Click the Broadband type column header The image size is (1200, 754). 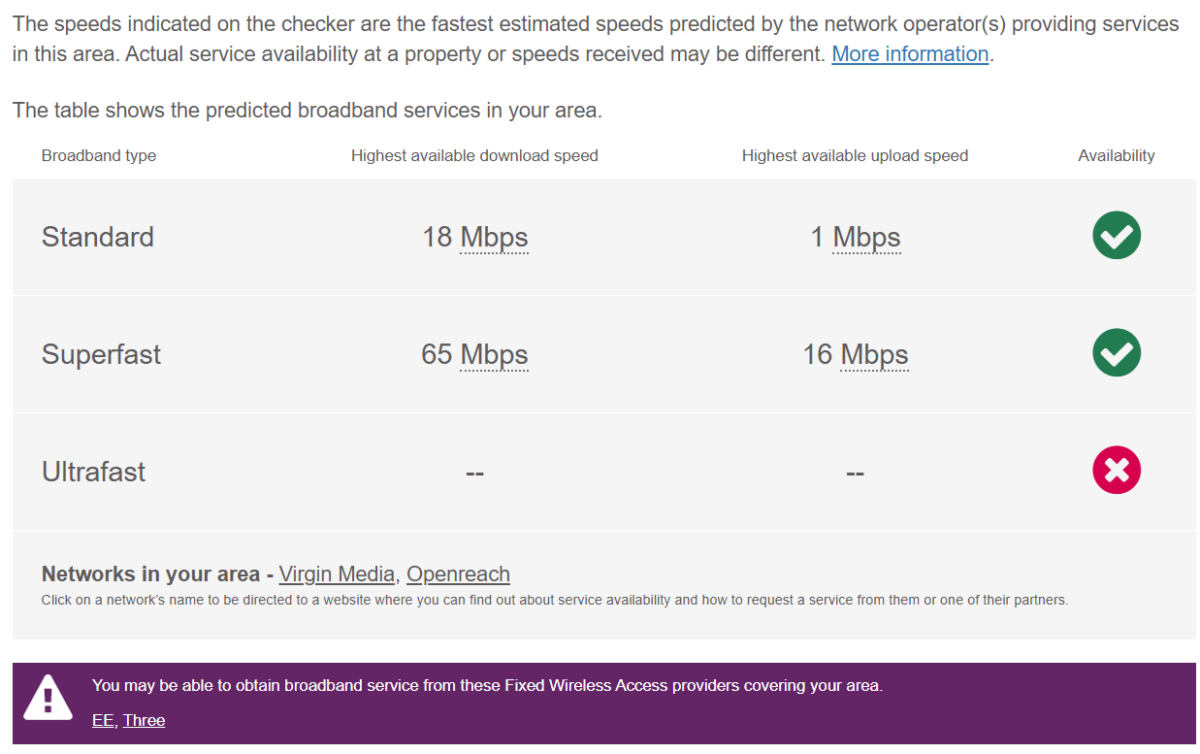point(99,156)
